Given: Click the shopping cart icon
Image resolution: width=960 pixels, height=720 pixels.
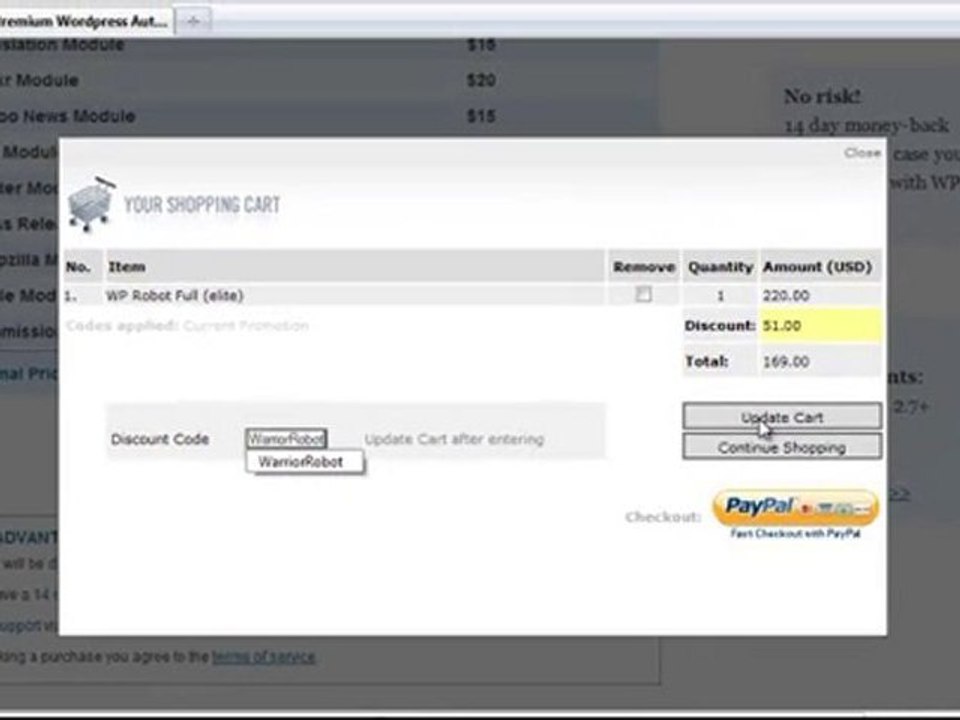Looking at the screenshot, I should [x=92, y=204].
